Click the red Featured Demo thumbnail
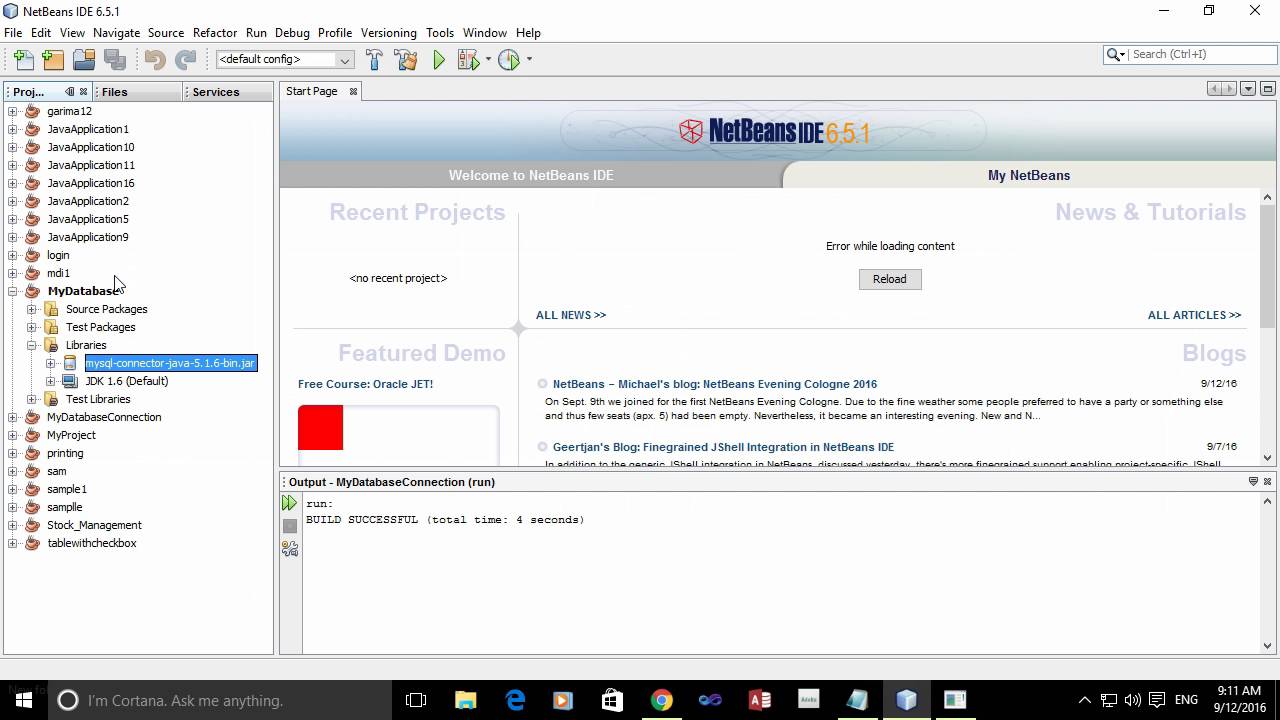 pos(320,427)
